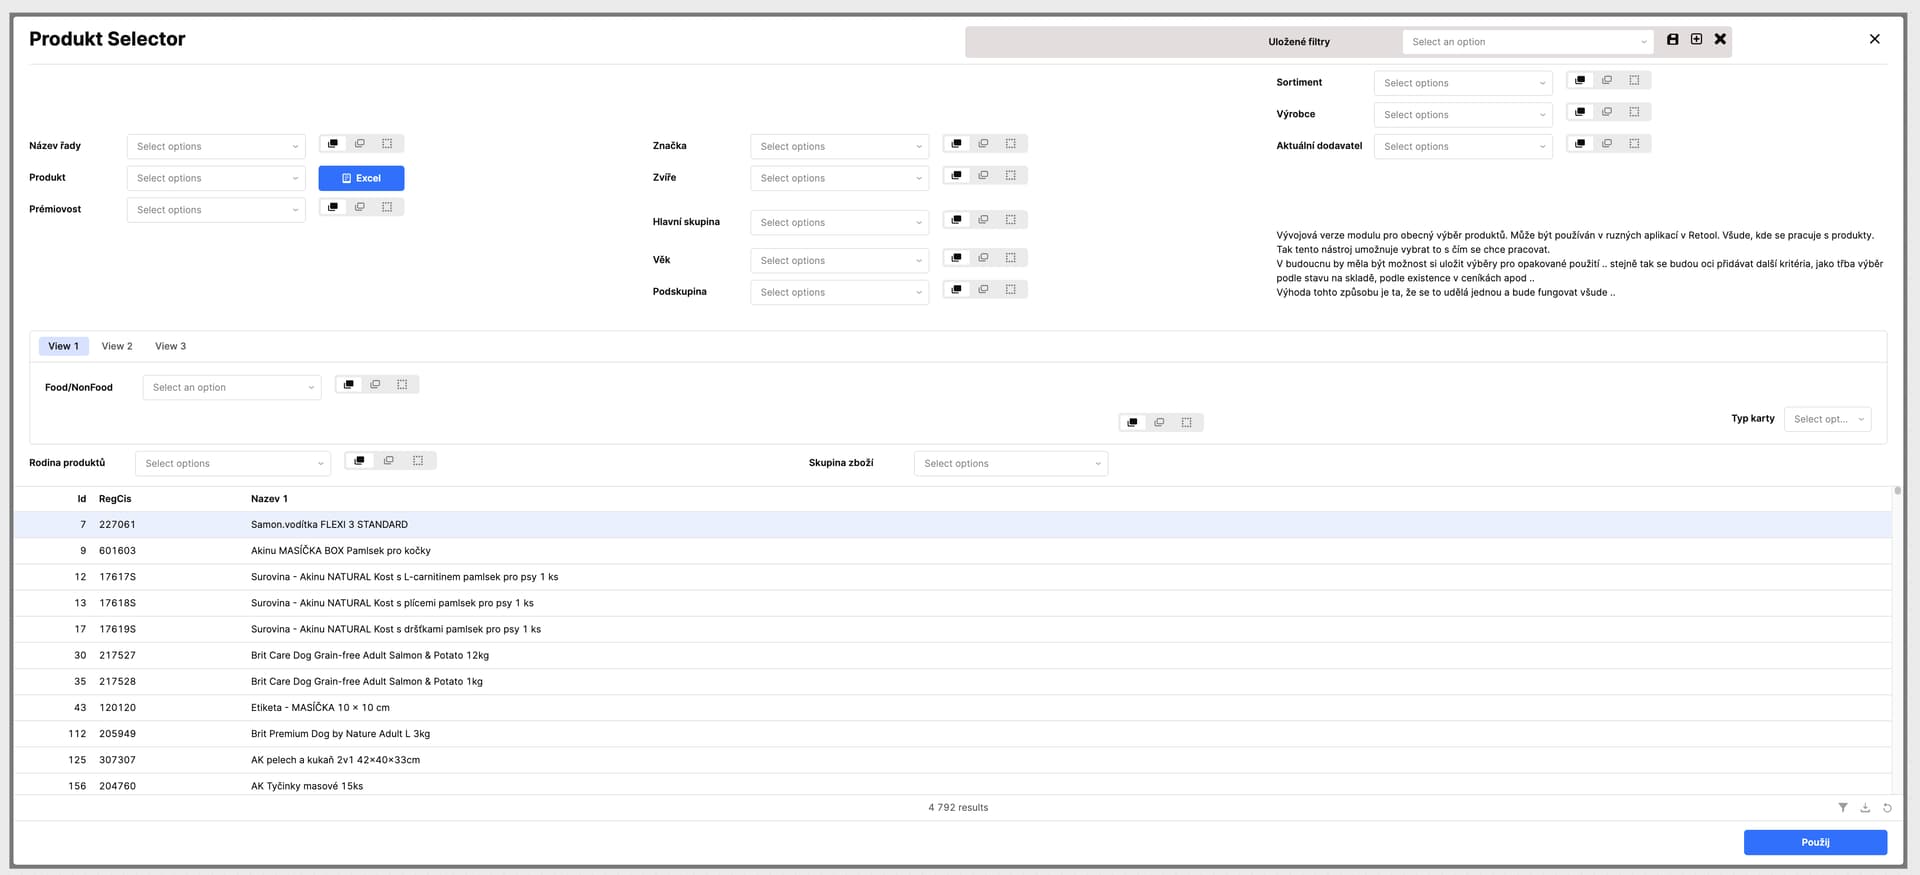Click the blue Excel button
This screenshot has width=1920, height=875.
[361, 178]
